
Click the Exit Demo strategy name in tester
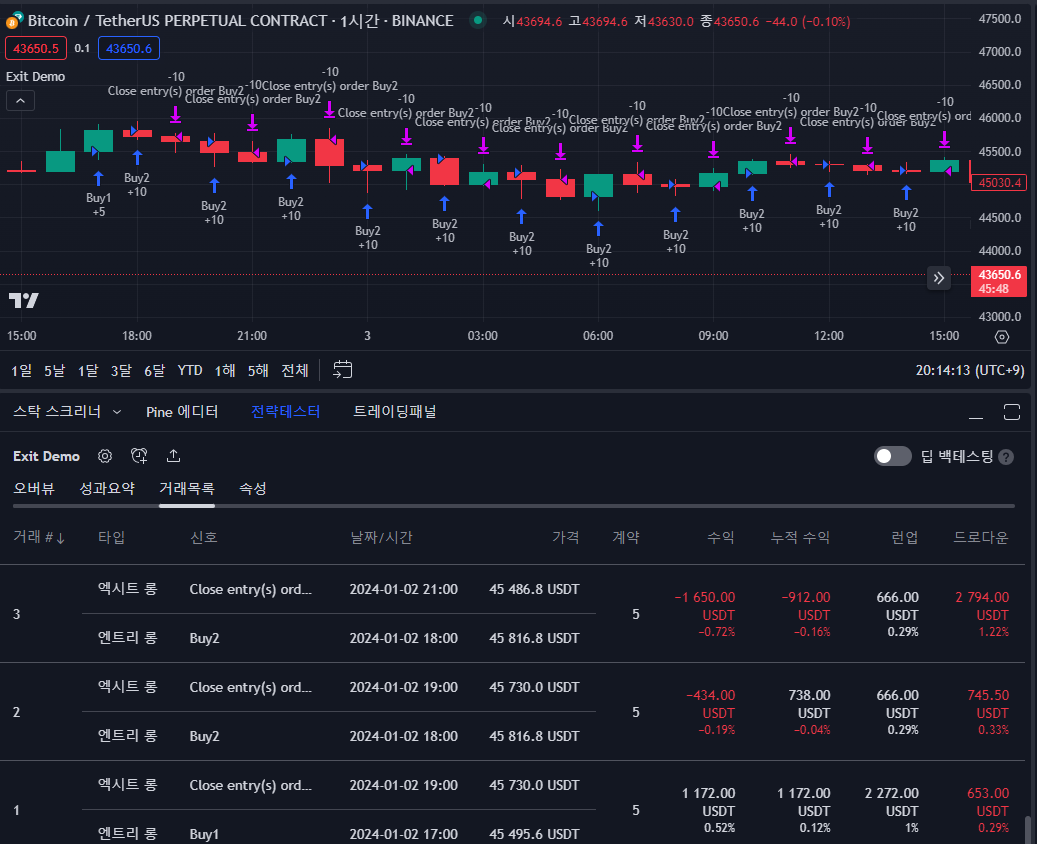coord(46,456)
